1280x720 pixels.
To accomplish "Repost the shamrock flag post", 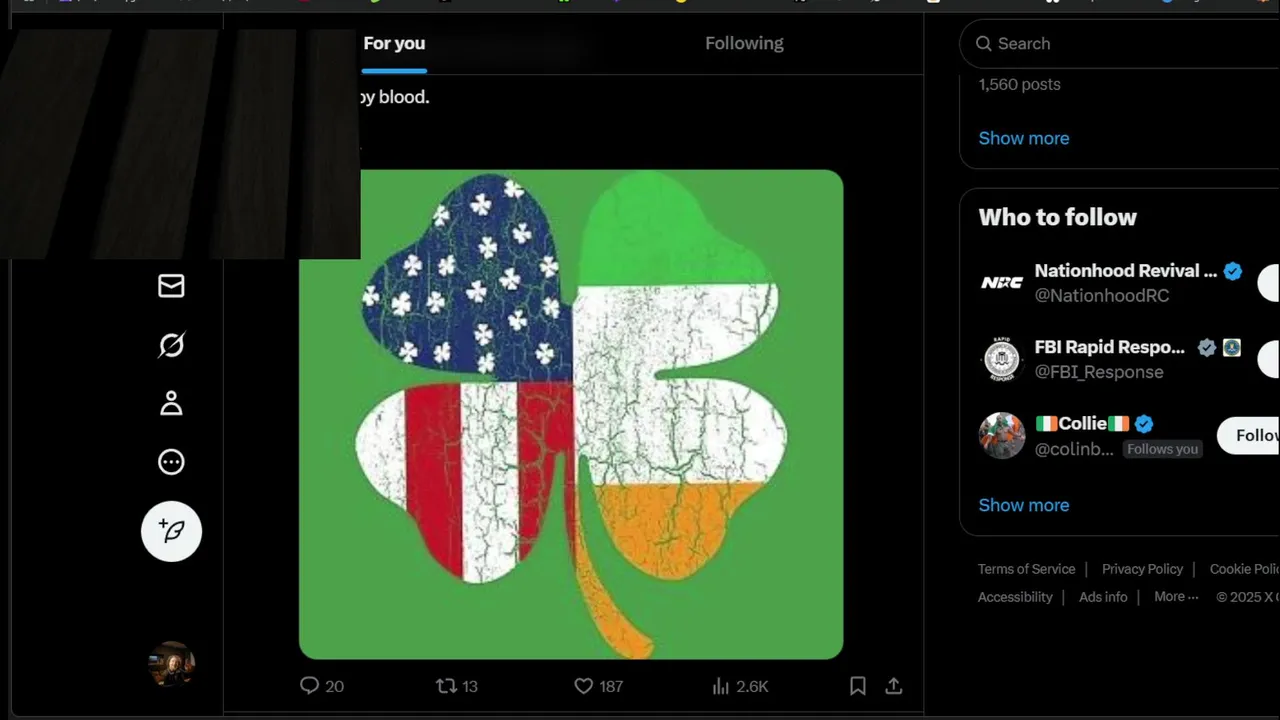I will tap(446, 686).
